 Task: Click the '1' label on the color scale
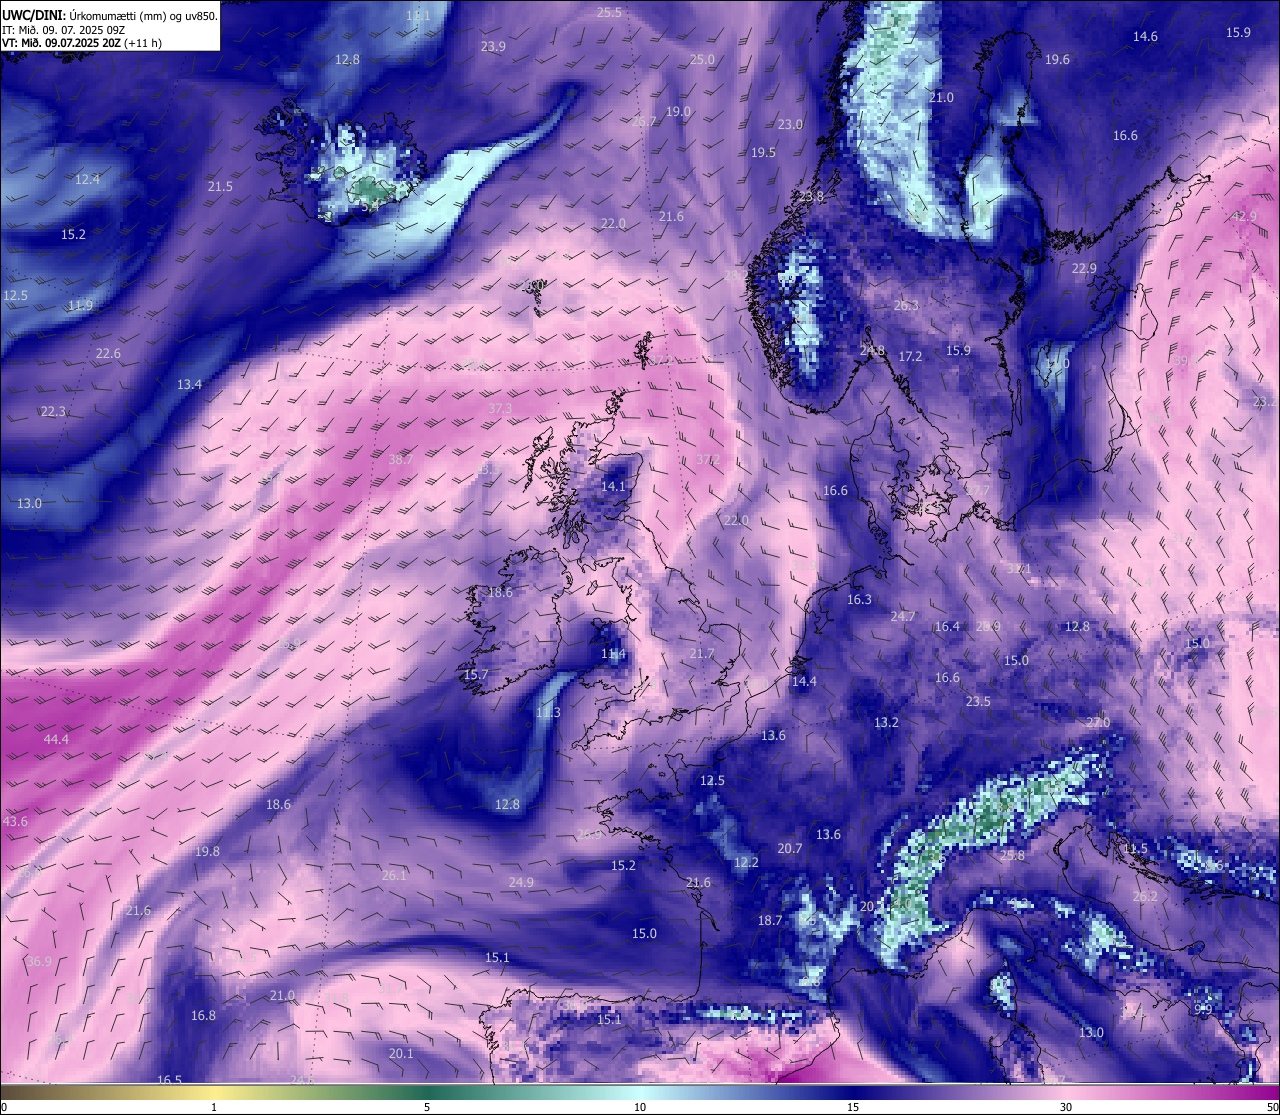pos(214,1107)
